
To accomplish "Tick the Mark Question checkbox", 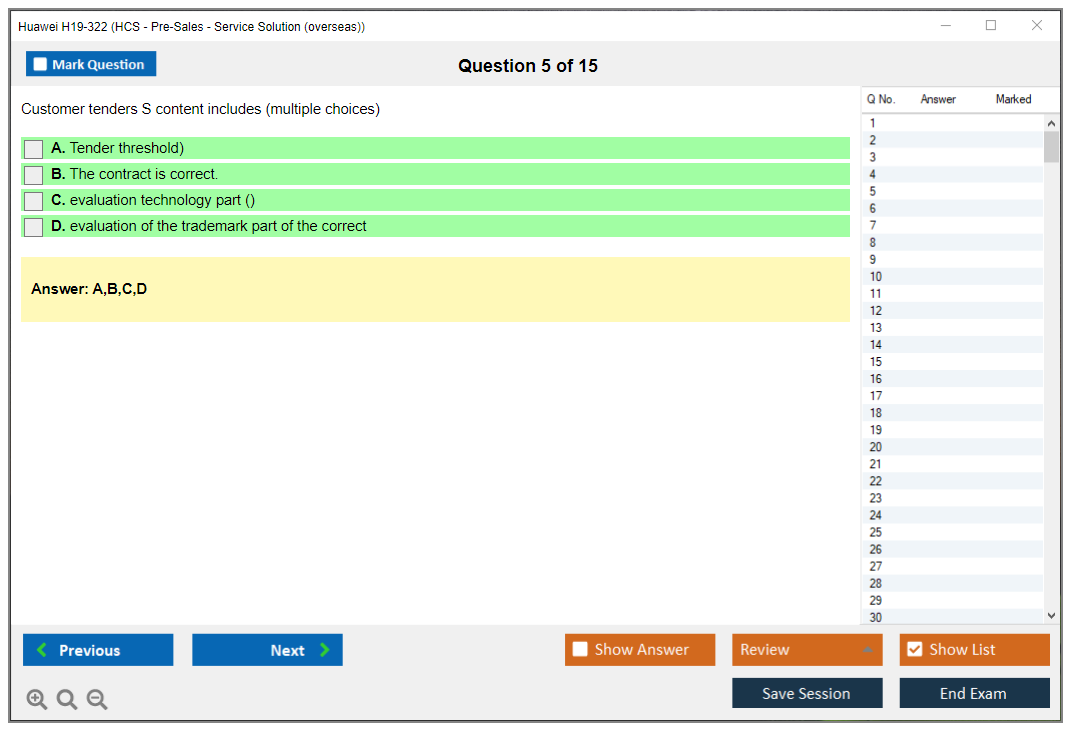I will 41,64.
